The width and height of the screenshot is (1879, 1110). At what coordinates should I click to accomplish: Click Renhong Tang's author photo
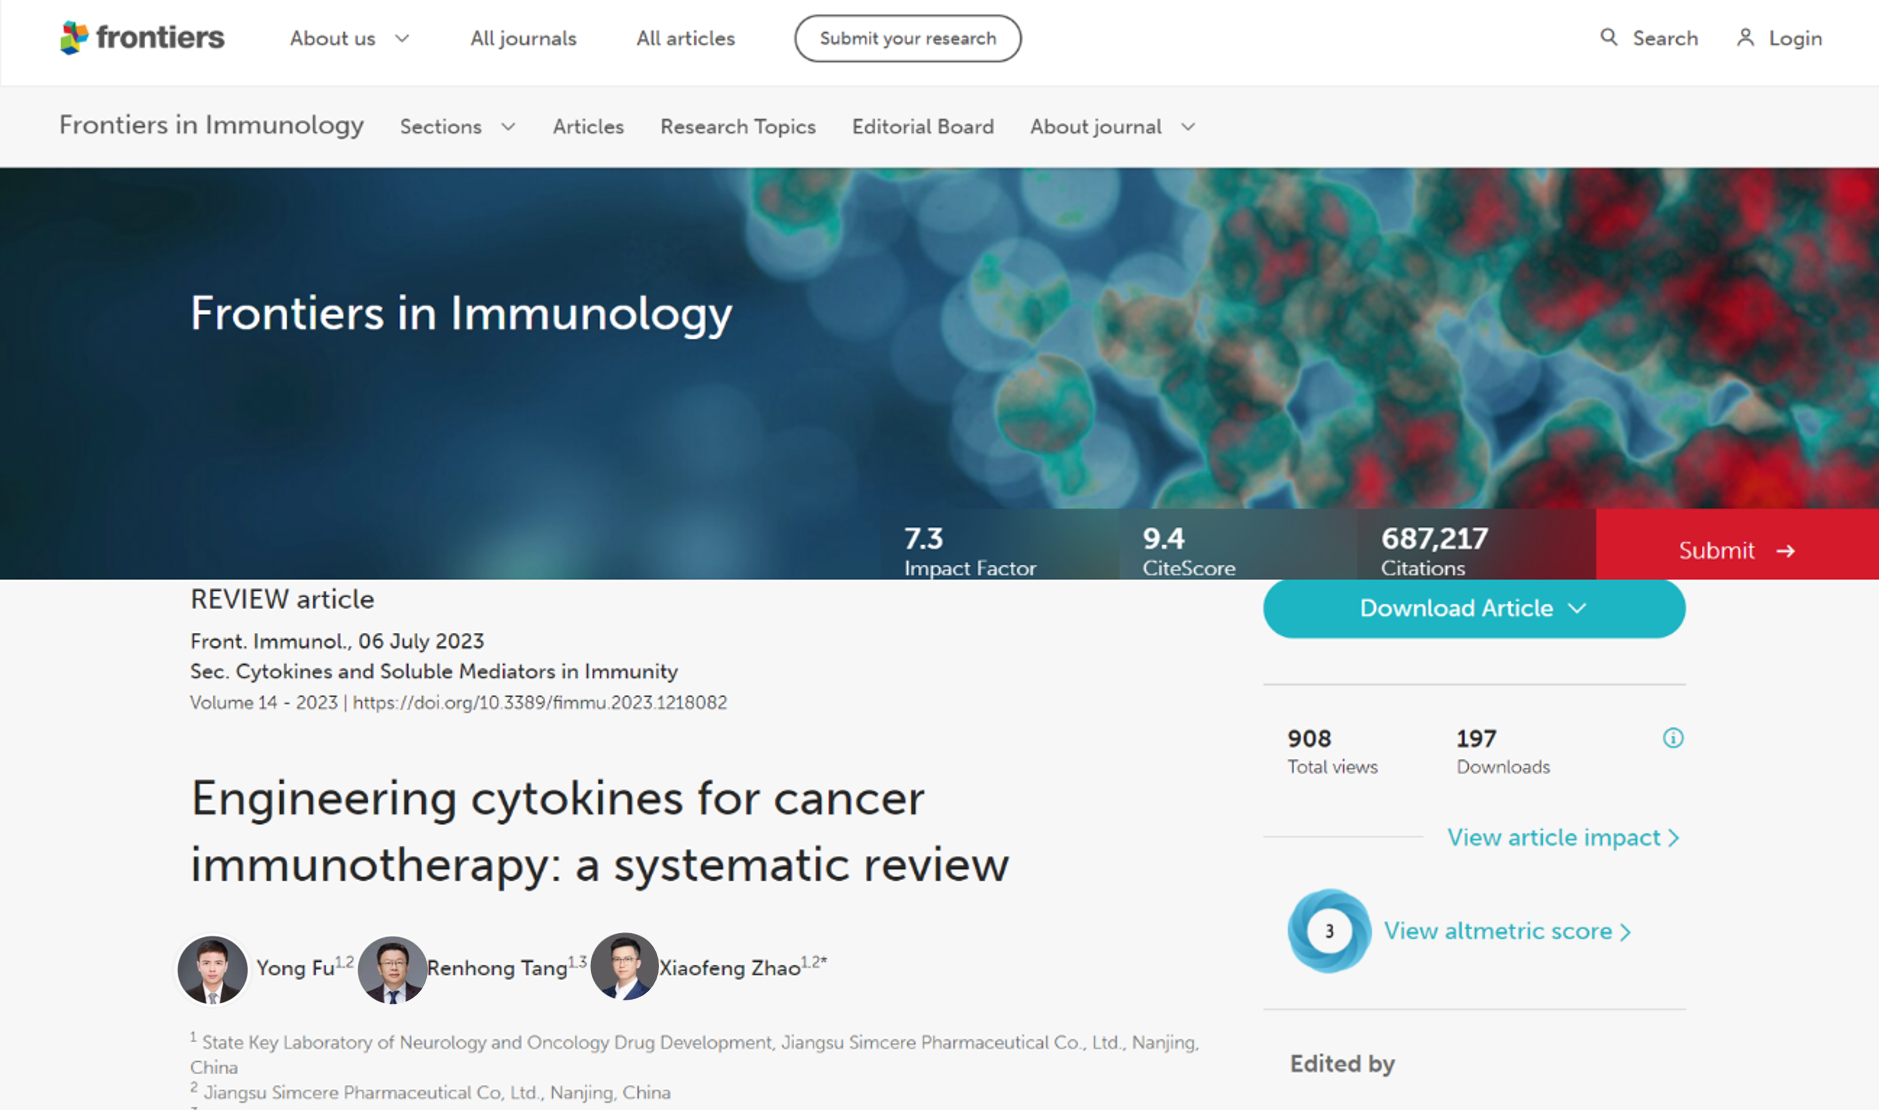[x=392, y=969]
